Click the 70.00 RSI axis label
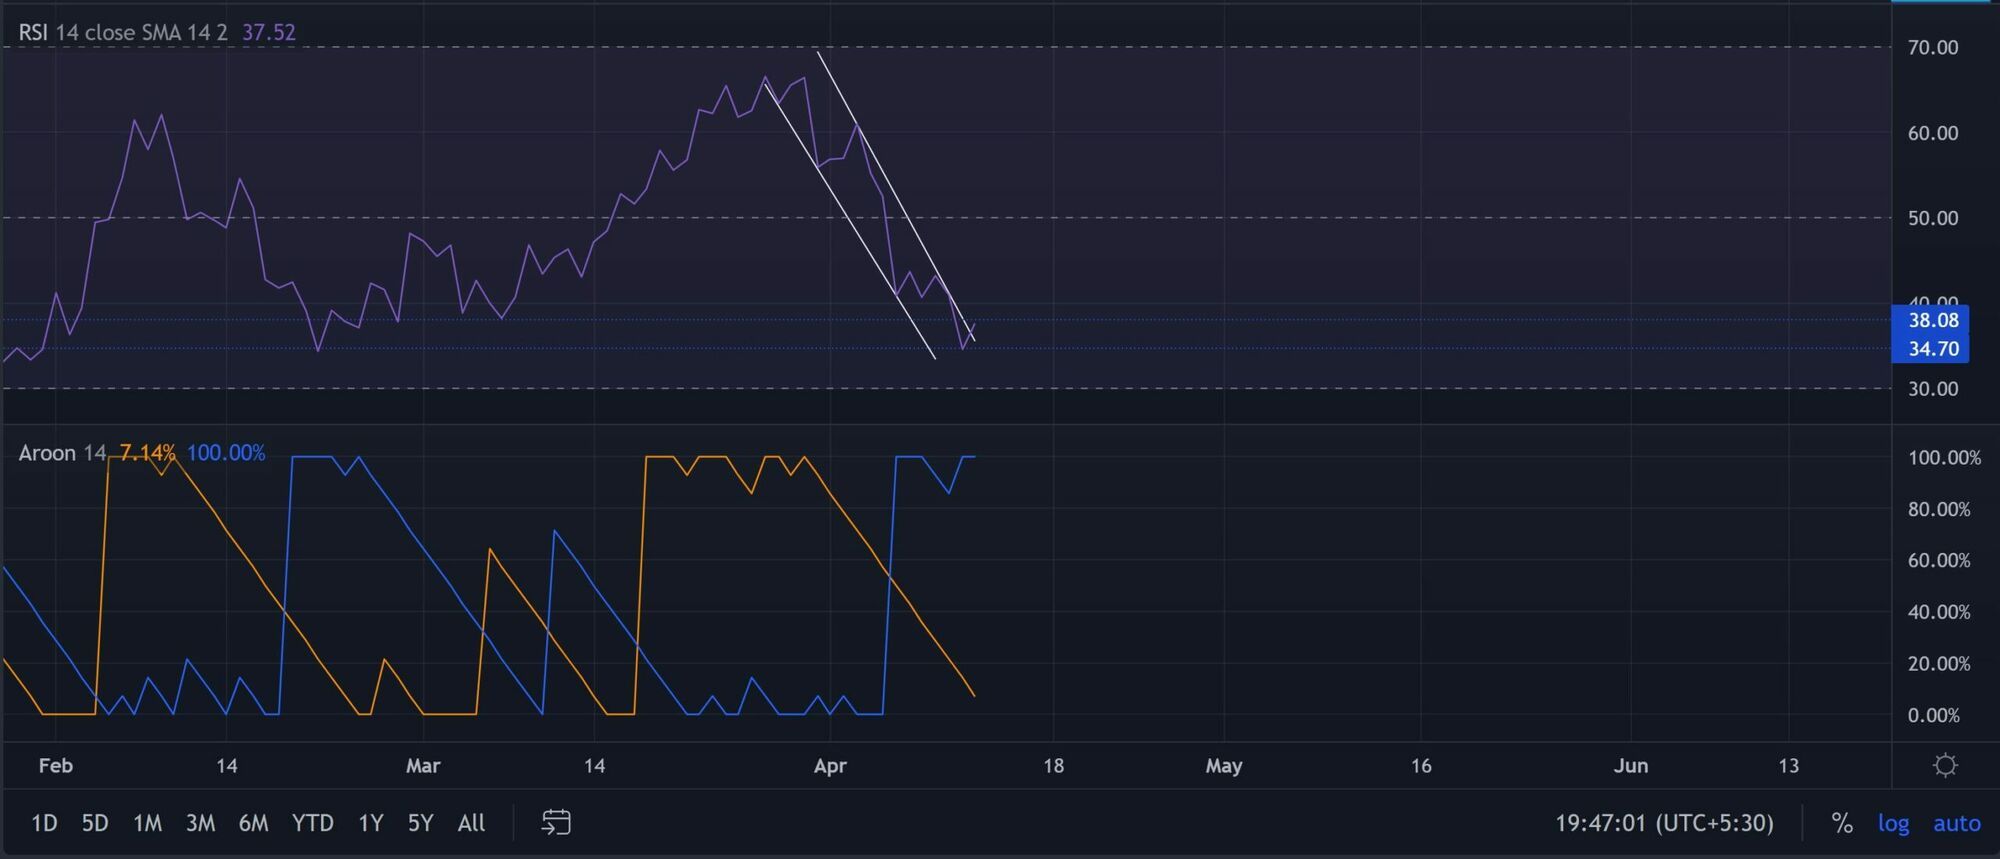The width and height of the screenshot is (2000, 859). tap(1933, 47)
